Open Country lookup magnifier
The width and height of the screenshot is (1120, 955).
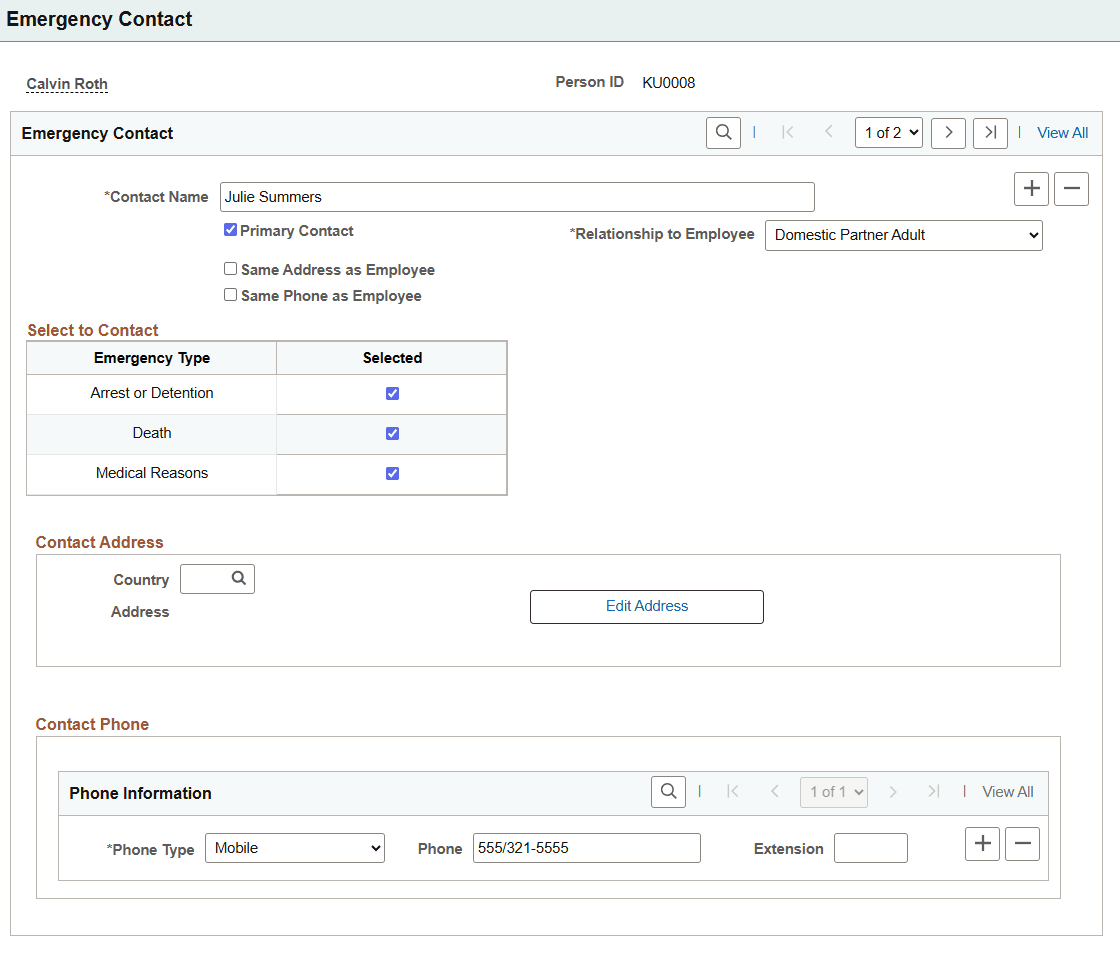pyautogui.click(x=239, y=579)
